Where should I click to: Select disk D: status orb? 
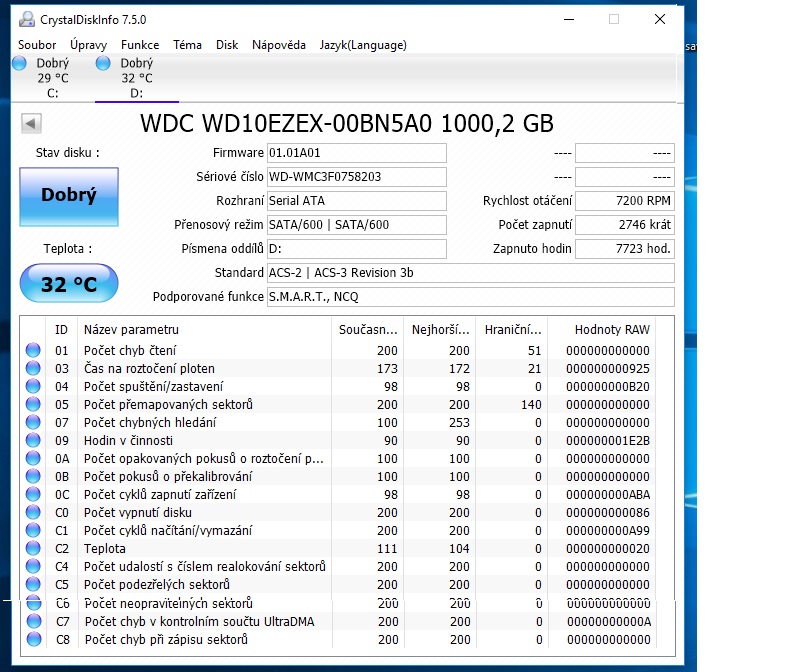[x=103, y=64]
